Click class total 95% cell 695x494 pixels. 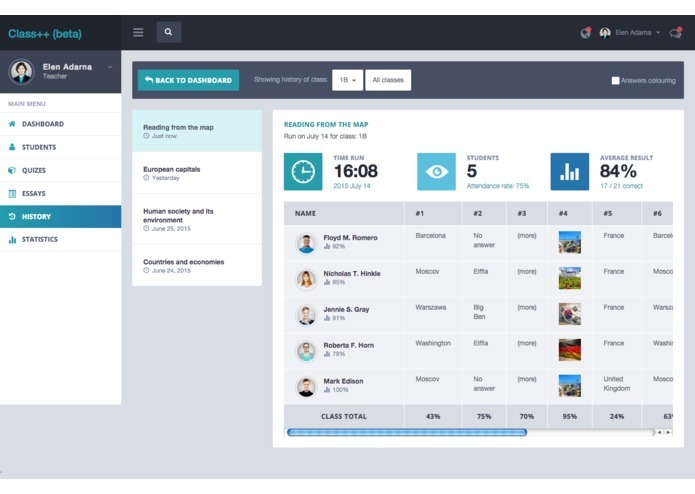tap(570, 416)
